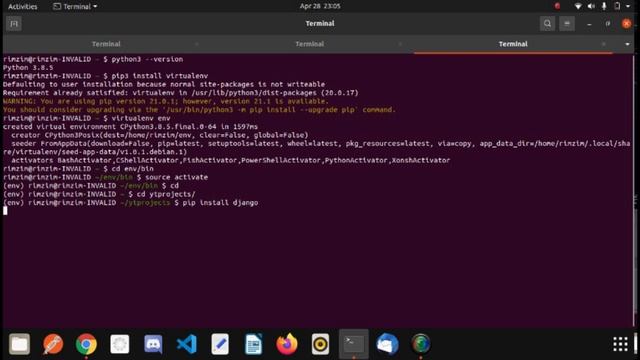Image resolution: width=640 pixels, height=360 pixels.
Task: Click the 'Requirement already satisfied' line
Action: click(x=181, y=93)
